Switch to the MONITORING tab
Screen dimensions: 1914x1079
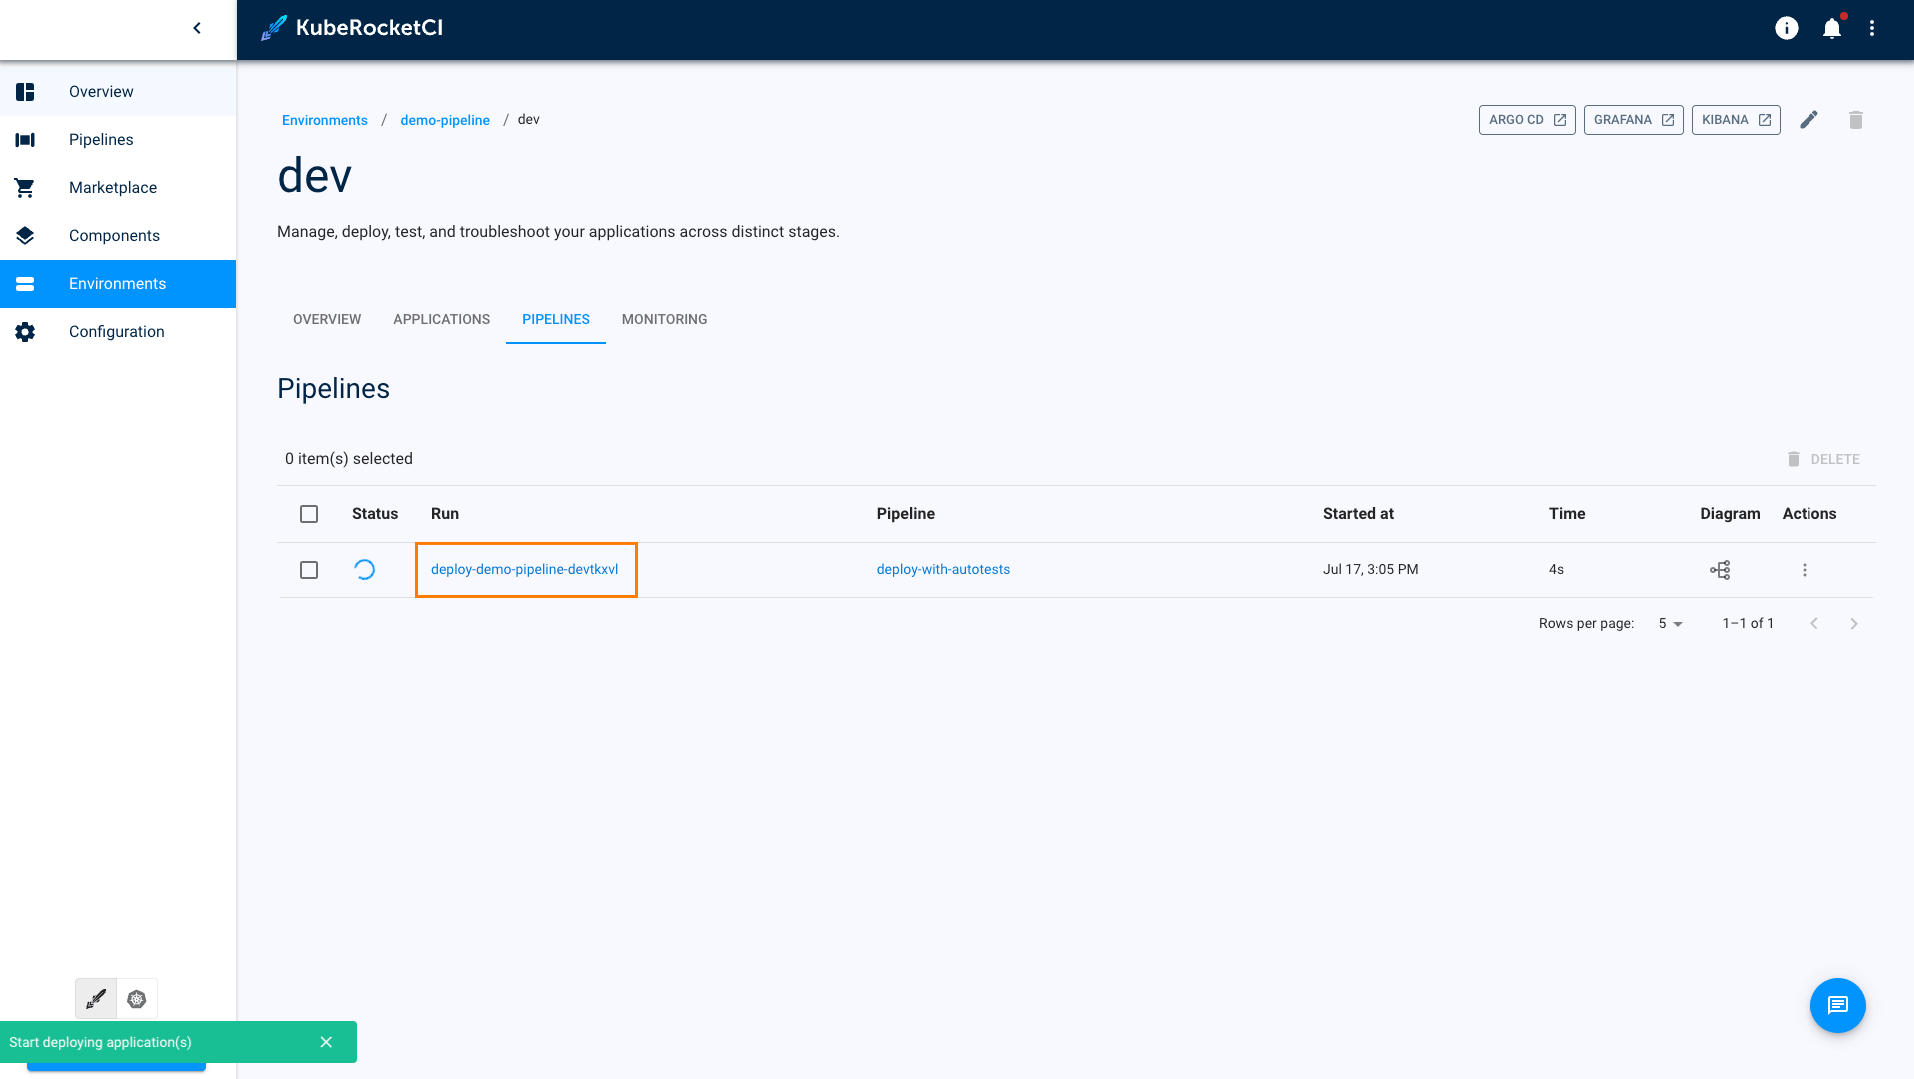tap(663, 319)
